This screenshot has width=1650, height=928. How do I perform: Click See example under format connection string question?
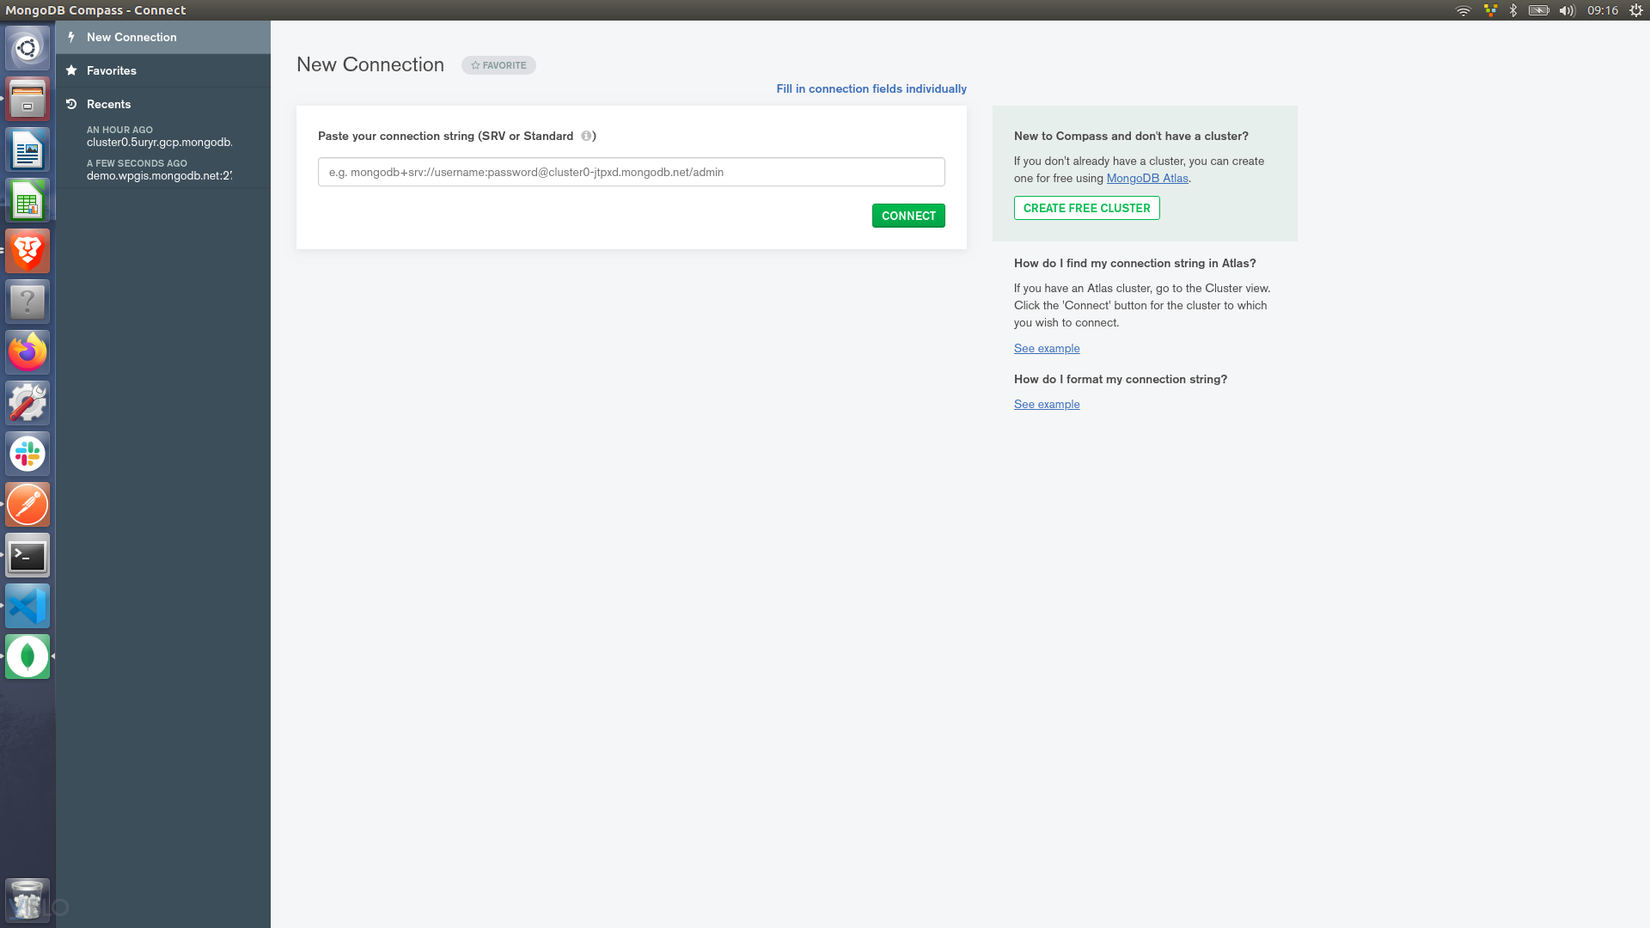click(1047, 404)
